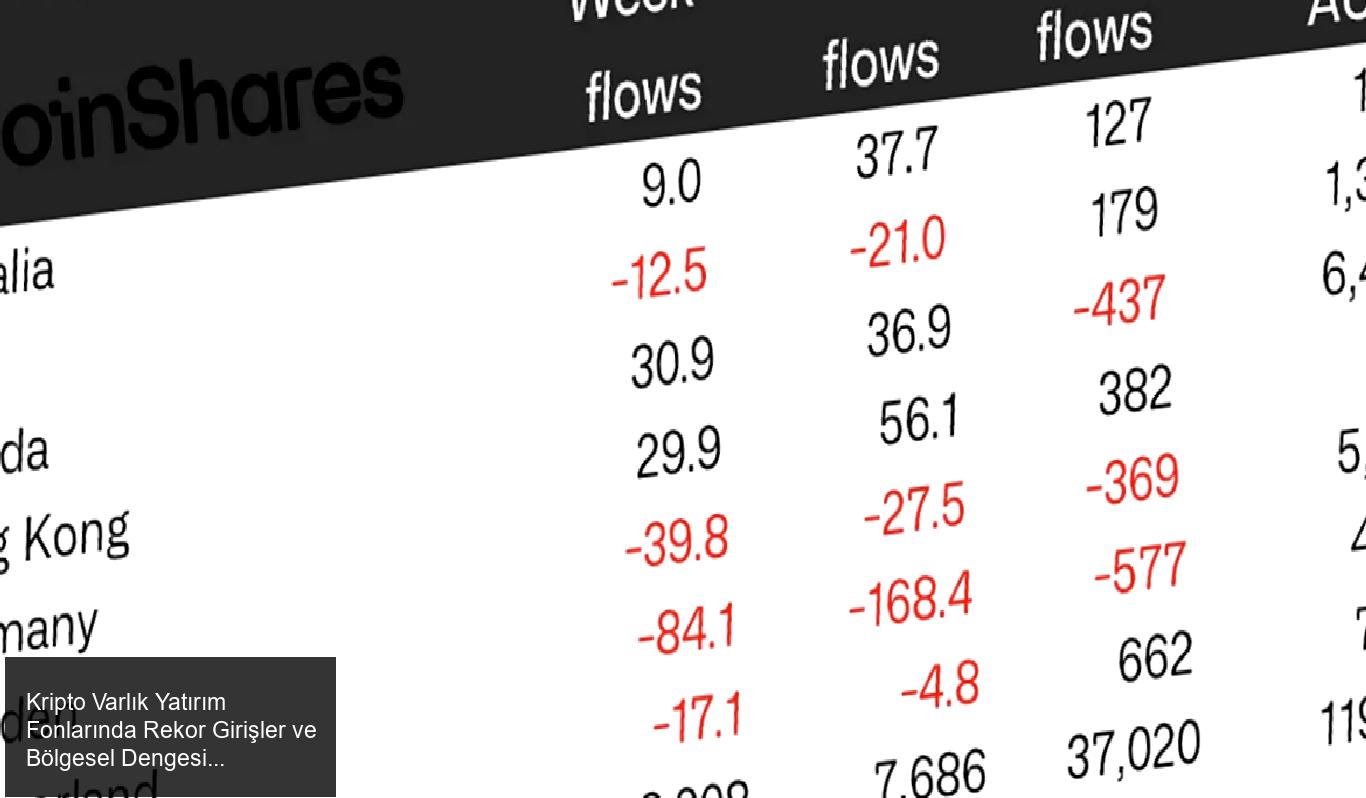Screen dimensions: 1366x798
Task: Select the 662 flows value
Action: (1155, 657)
